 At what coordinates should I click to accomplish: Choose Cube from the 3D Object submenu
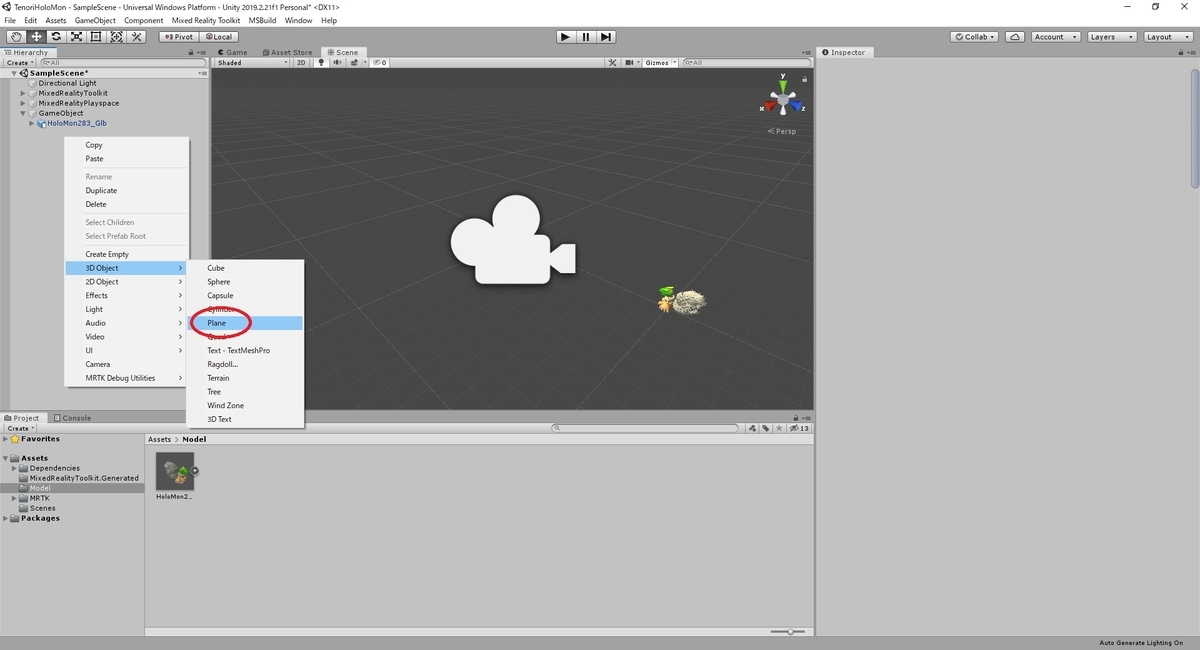click(x=245, y=268)
